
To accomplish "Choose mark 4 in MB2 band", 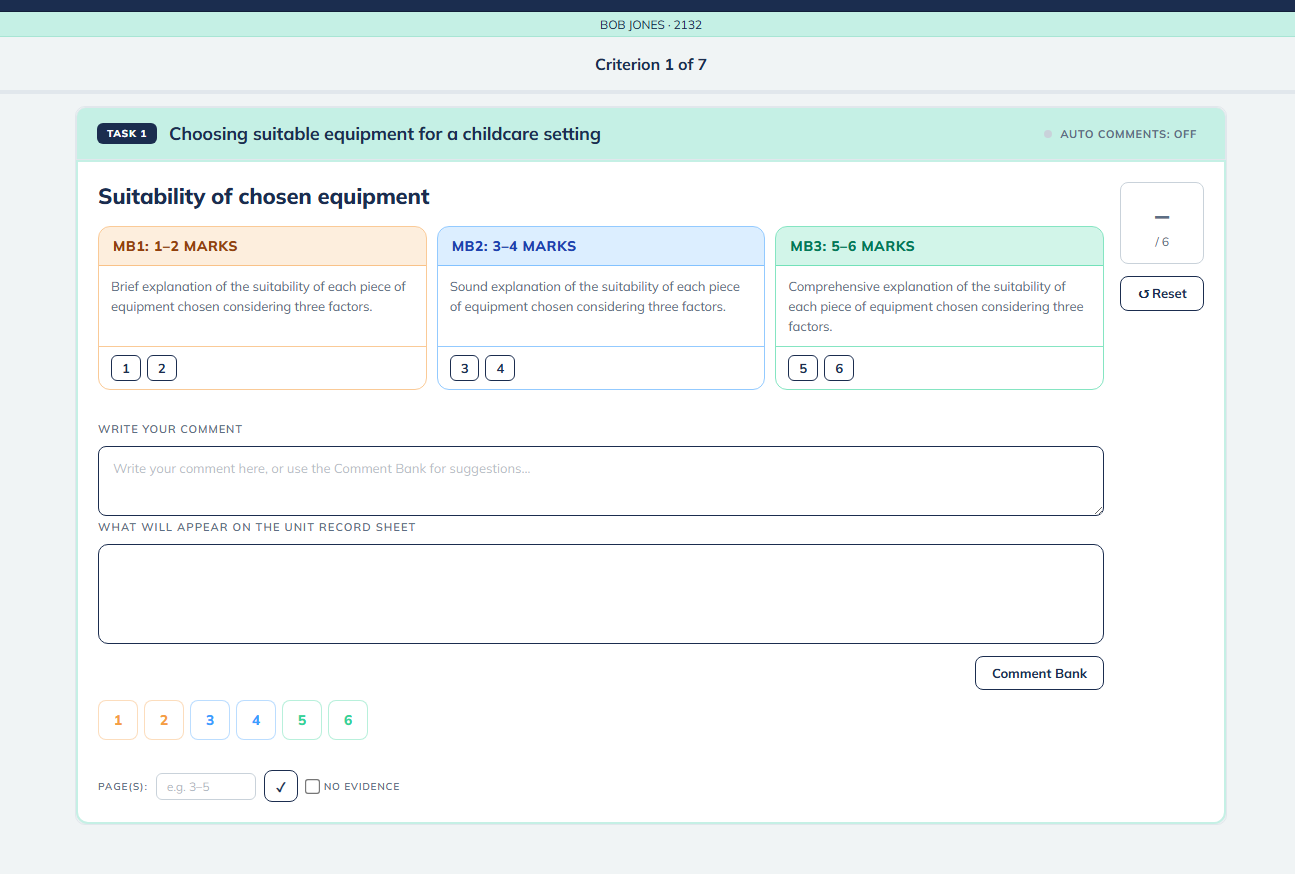I will tap(500, 368).
